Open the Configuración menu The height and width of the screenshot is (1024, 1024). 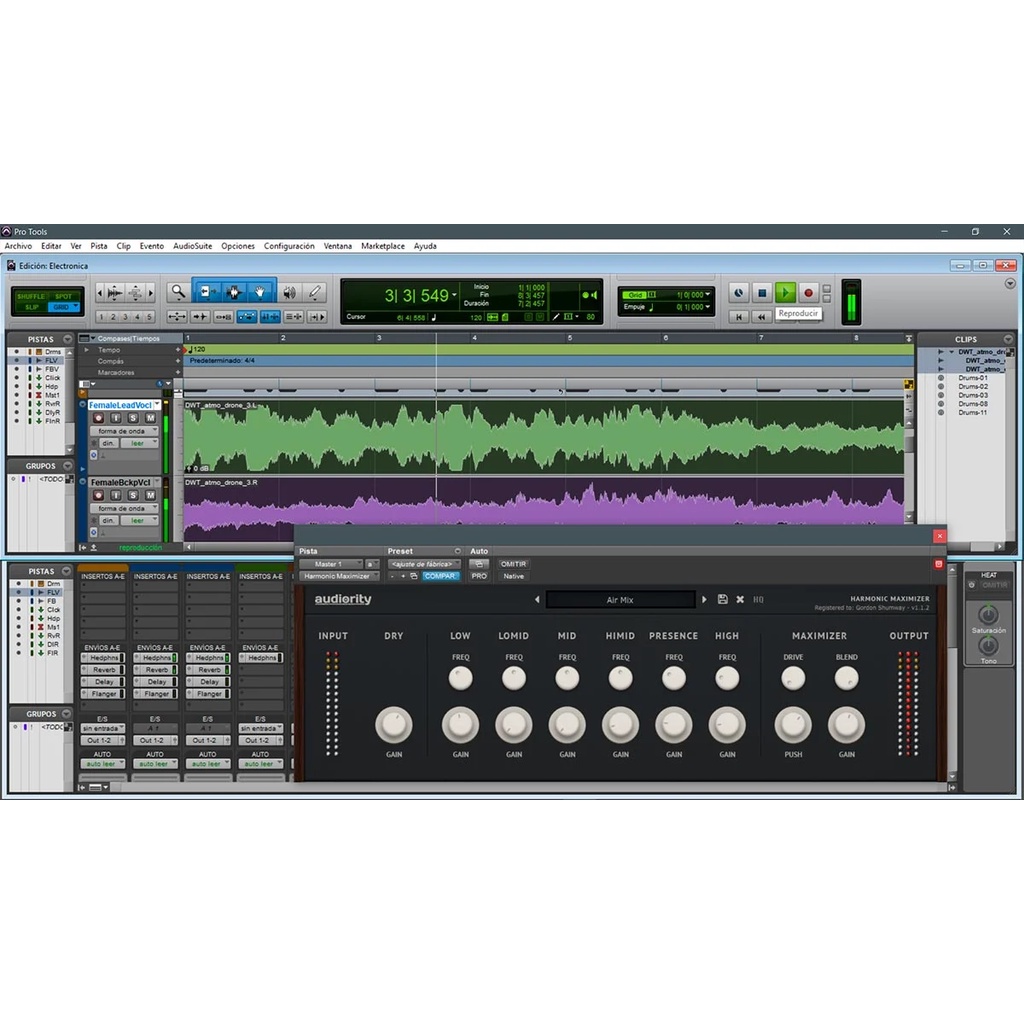click(289, 246)
